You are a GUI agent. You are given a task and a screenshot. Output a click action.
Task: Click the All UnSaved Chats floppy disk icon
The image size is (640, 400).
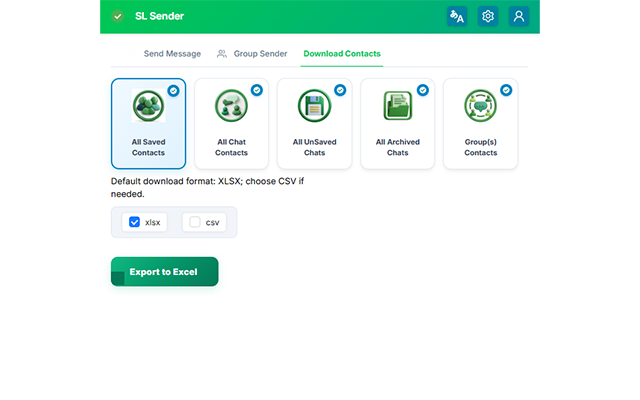[x=314, y=106]
